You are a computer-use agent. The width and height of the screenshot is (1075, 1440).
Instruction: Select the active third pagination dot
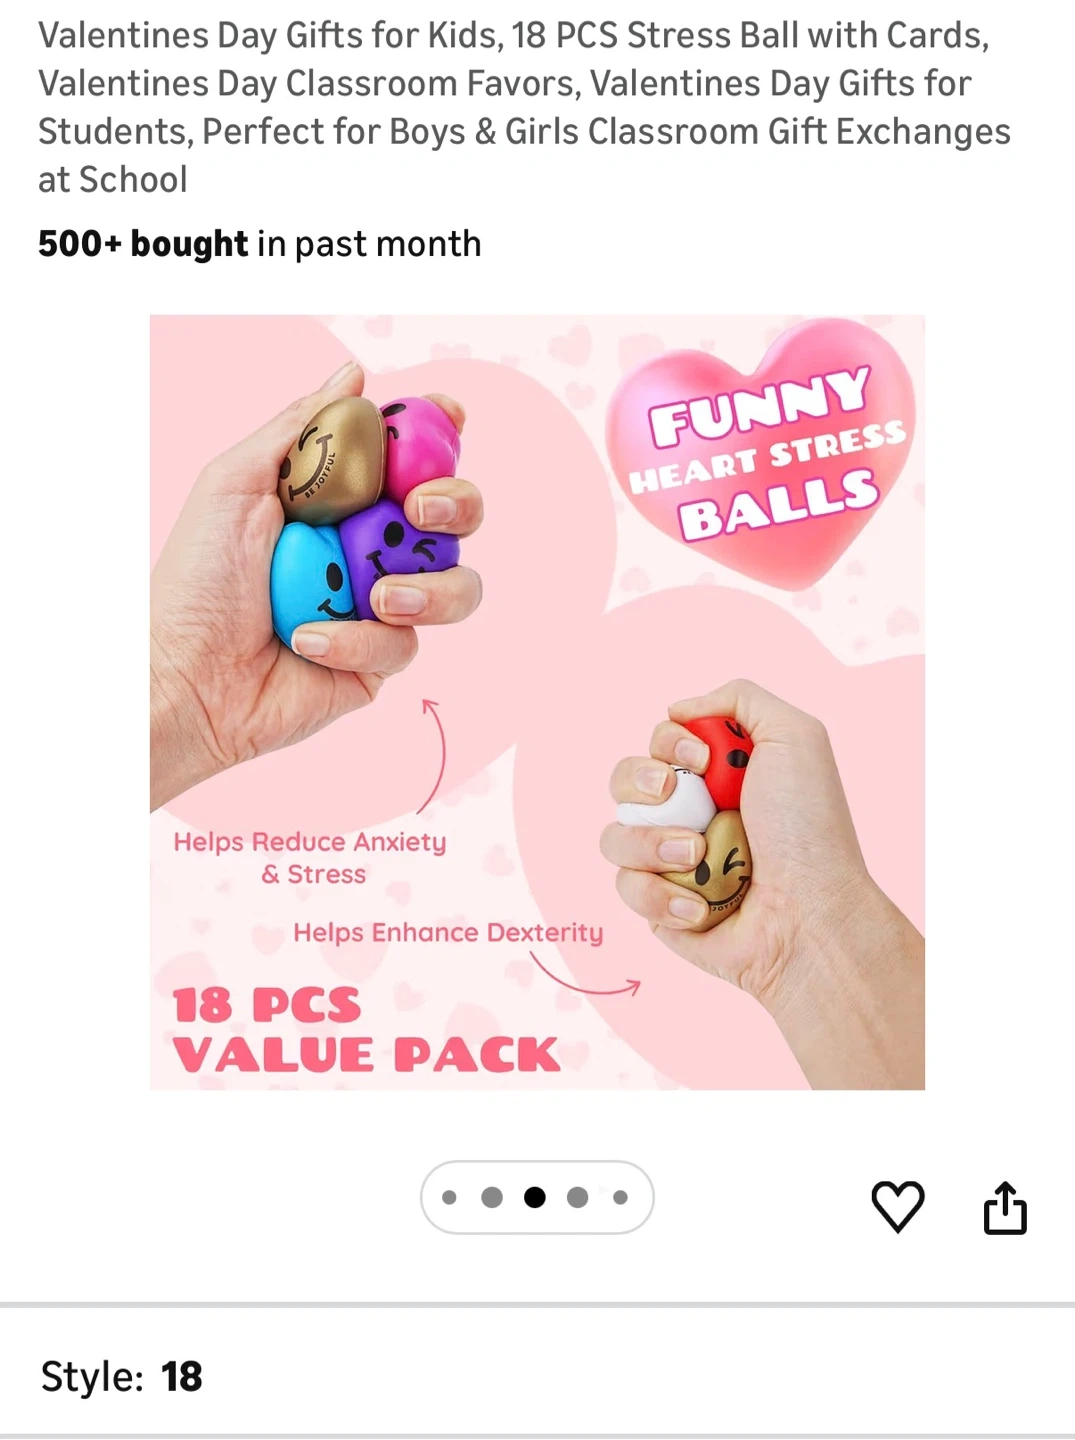[535, 1197]
